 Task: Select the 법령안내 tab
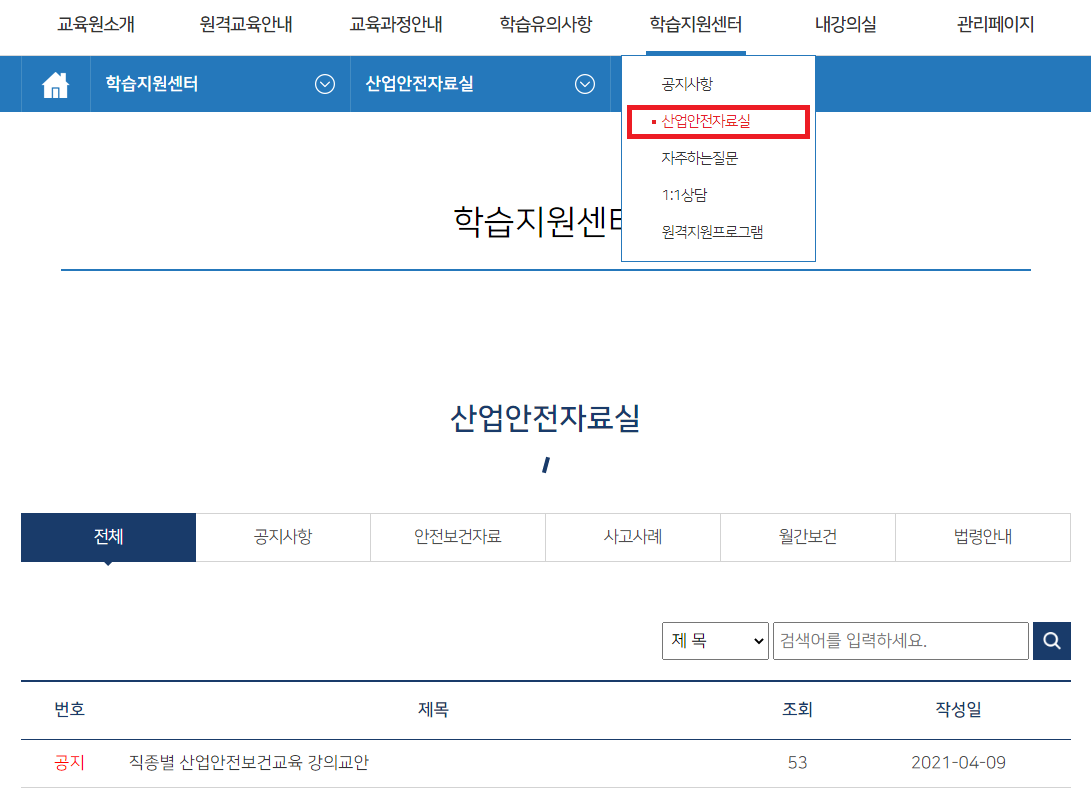pos(983,537)
